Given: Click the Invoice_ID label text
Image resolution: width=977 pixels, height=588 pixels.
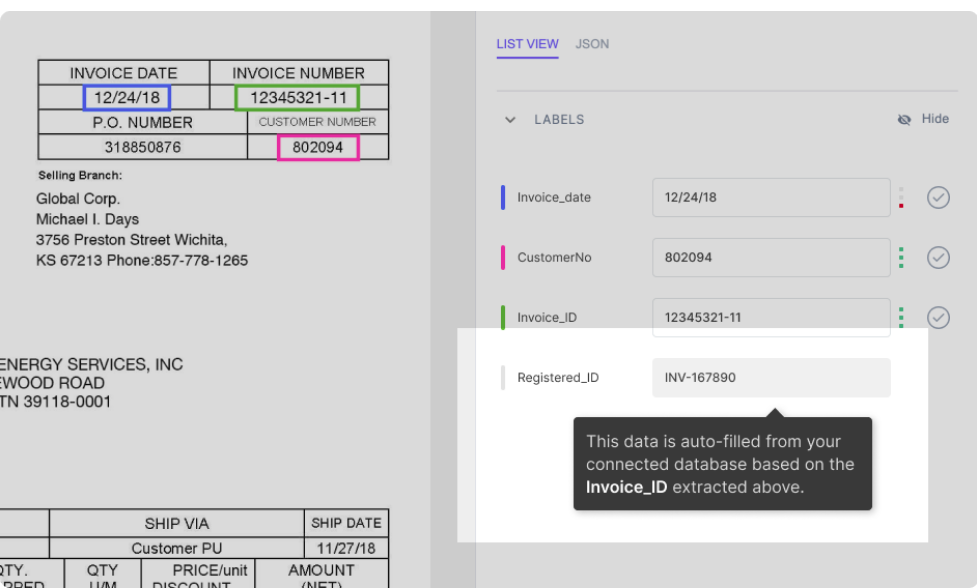Looking at the screenshot, I should click(x=546, y=318).
